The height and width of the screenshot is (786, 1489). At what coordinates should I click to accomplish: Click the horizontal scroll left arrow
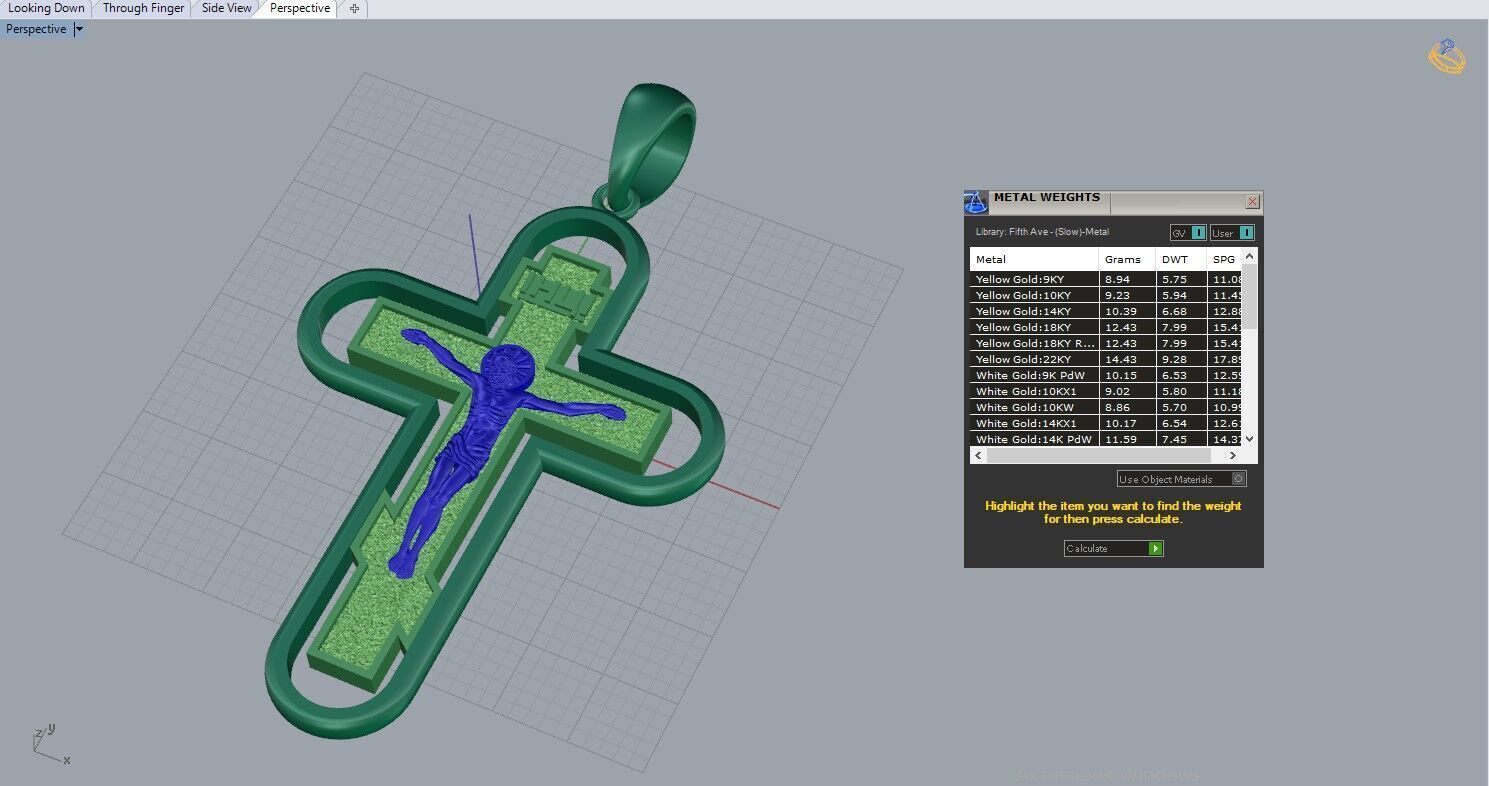tap(978, 455)
